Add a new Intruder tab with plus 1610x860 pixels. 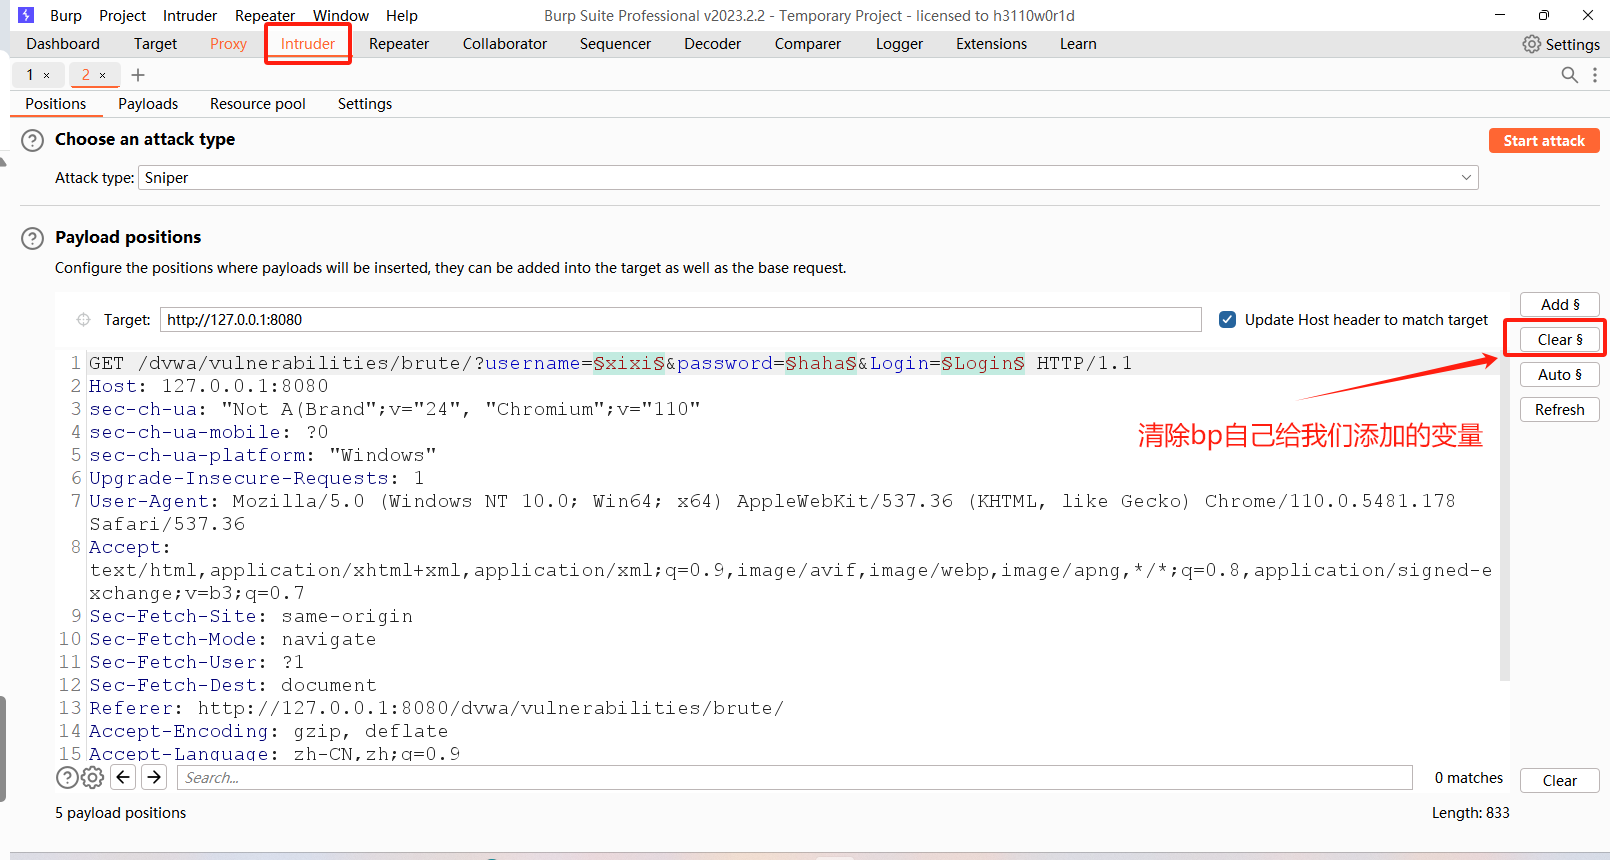pyautogui.click(x=138, y=75)
